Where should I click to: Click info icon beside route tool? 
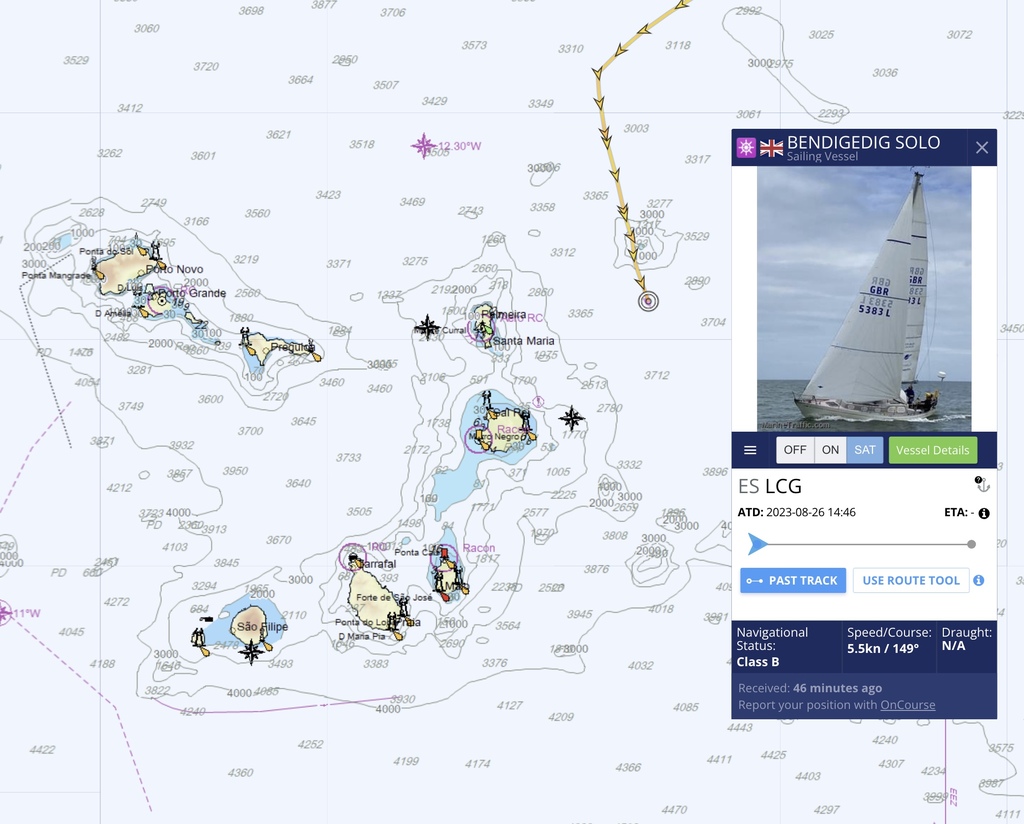[x=978, y=580]
